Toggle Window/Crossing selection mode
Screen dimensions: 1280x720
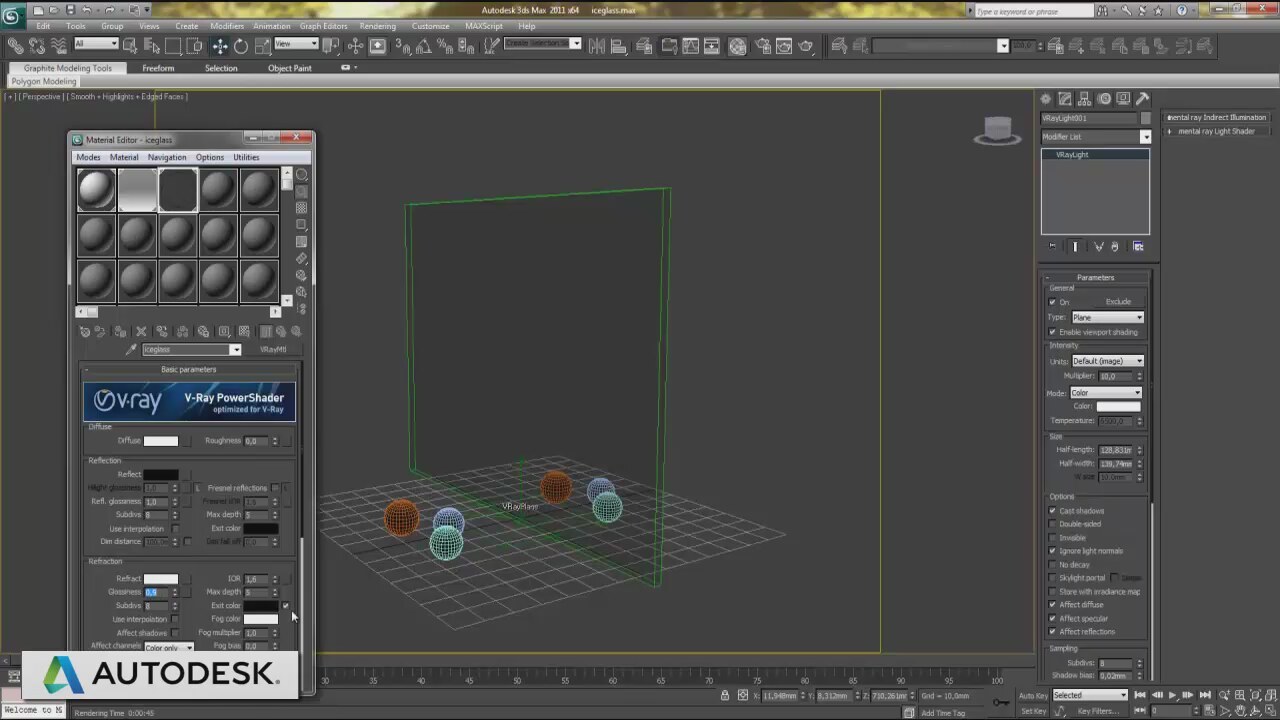[x=194, y=46]
